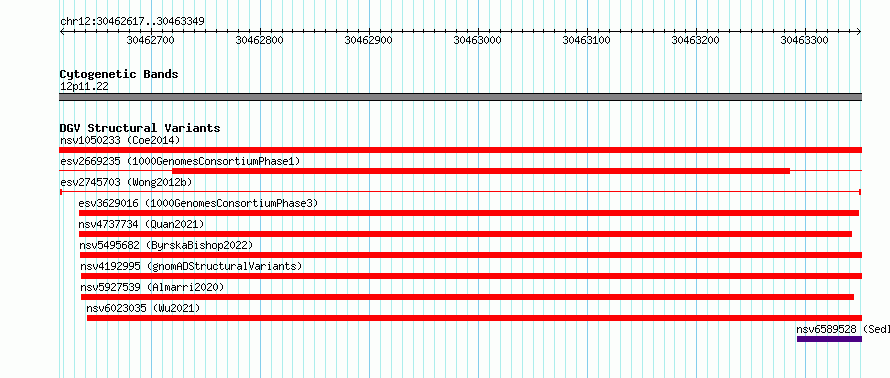Open variant label nsv4737734 (Quan2021)
The width and height of the screenshot is (890, 378).
click(x=141, y=224)
